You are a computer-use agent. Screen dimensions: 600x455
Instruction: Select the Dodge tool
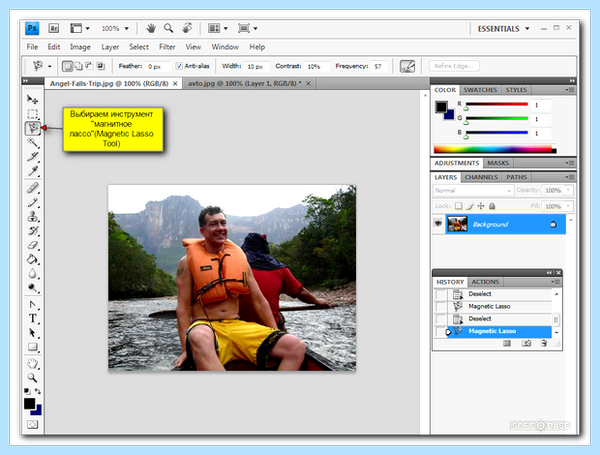[x=33, y=288]
